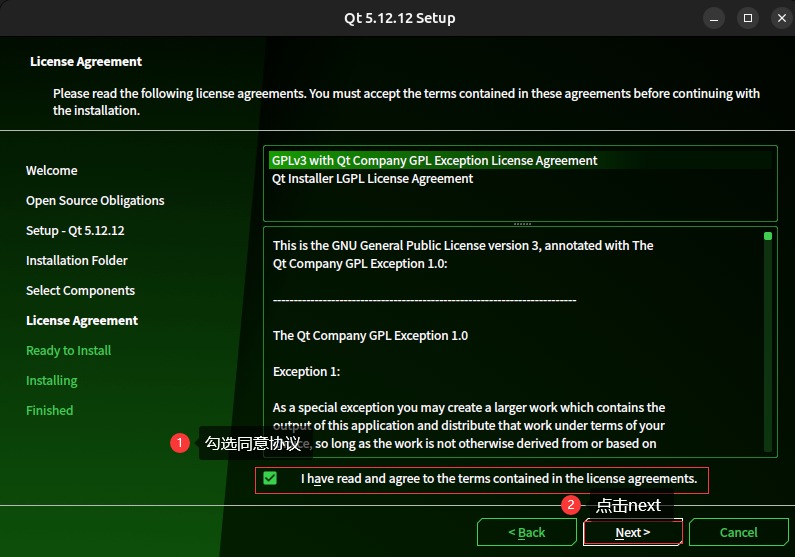The image size is (795, 557).
Task: Click Installation Folder step
Action: (77, 261)
